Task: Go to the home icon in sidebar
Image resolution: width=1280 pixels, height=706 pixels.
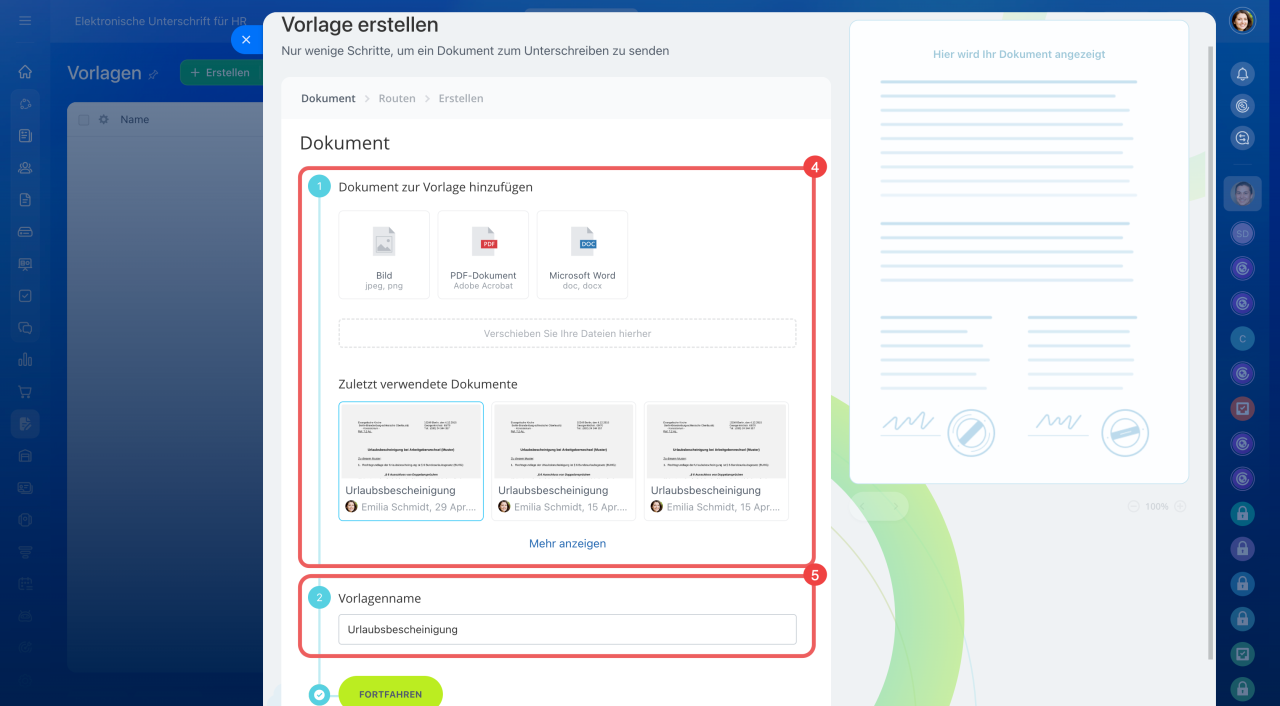Action: (x=25, y=72)
